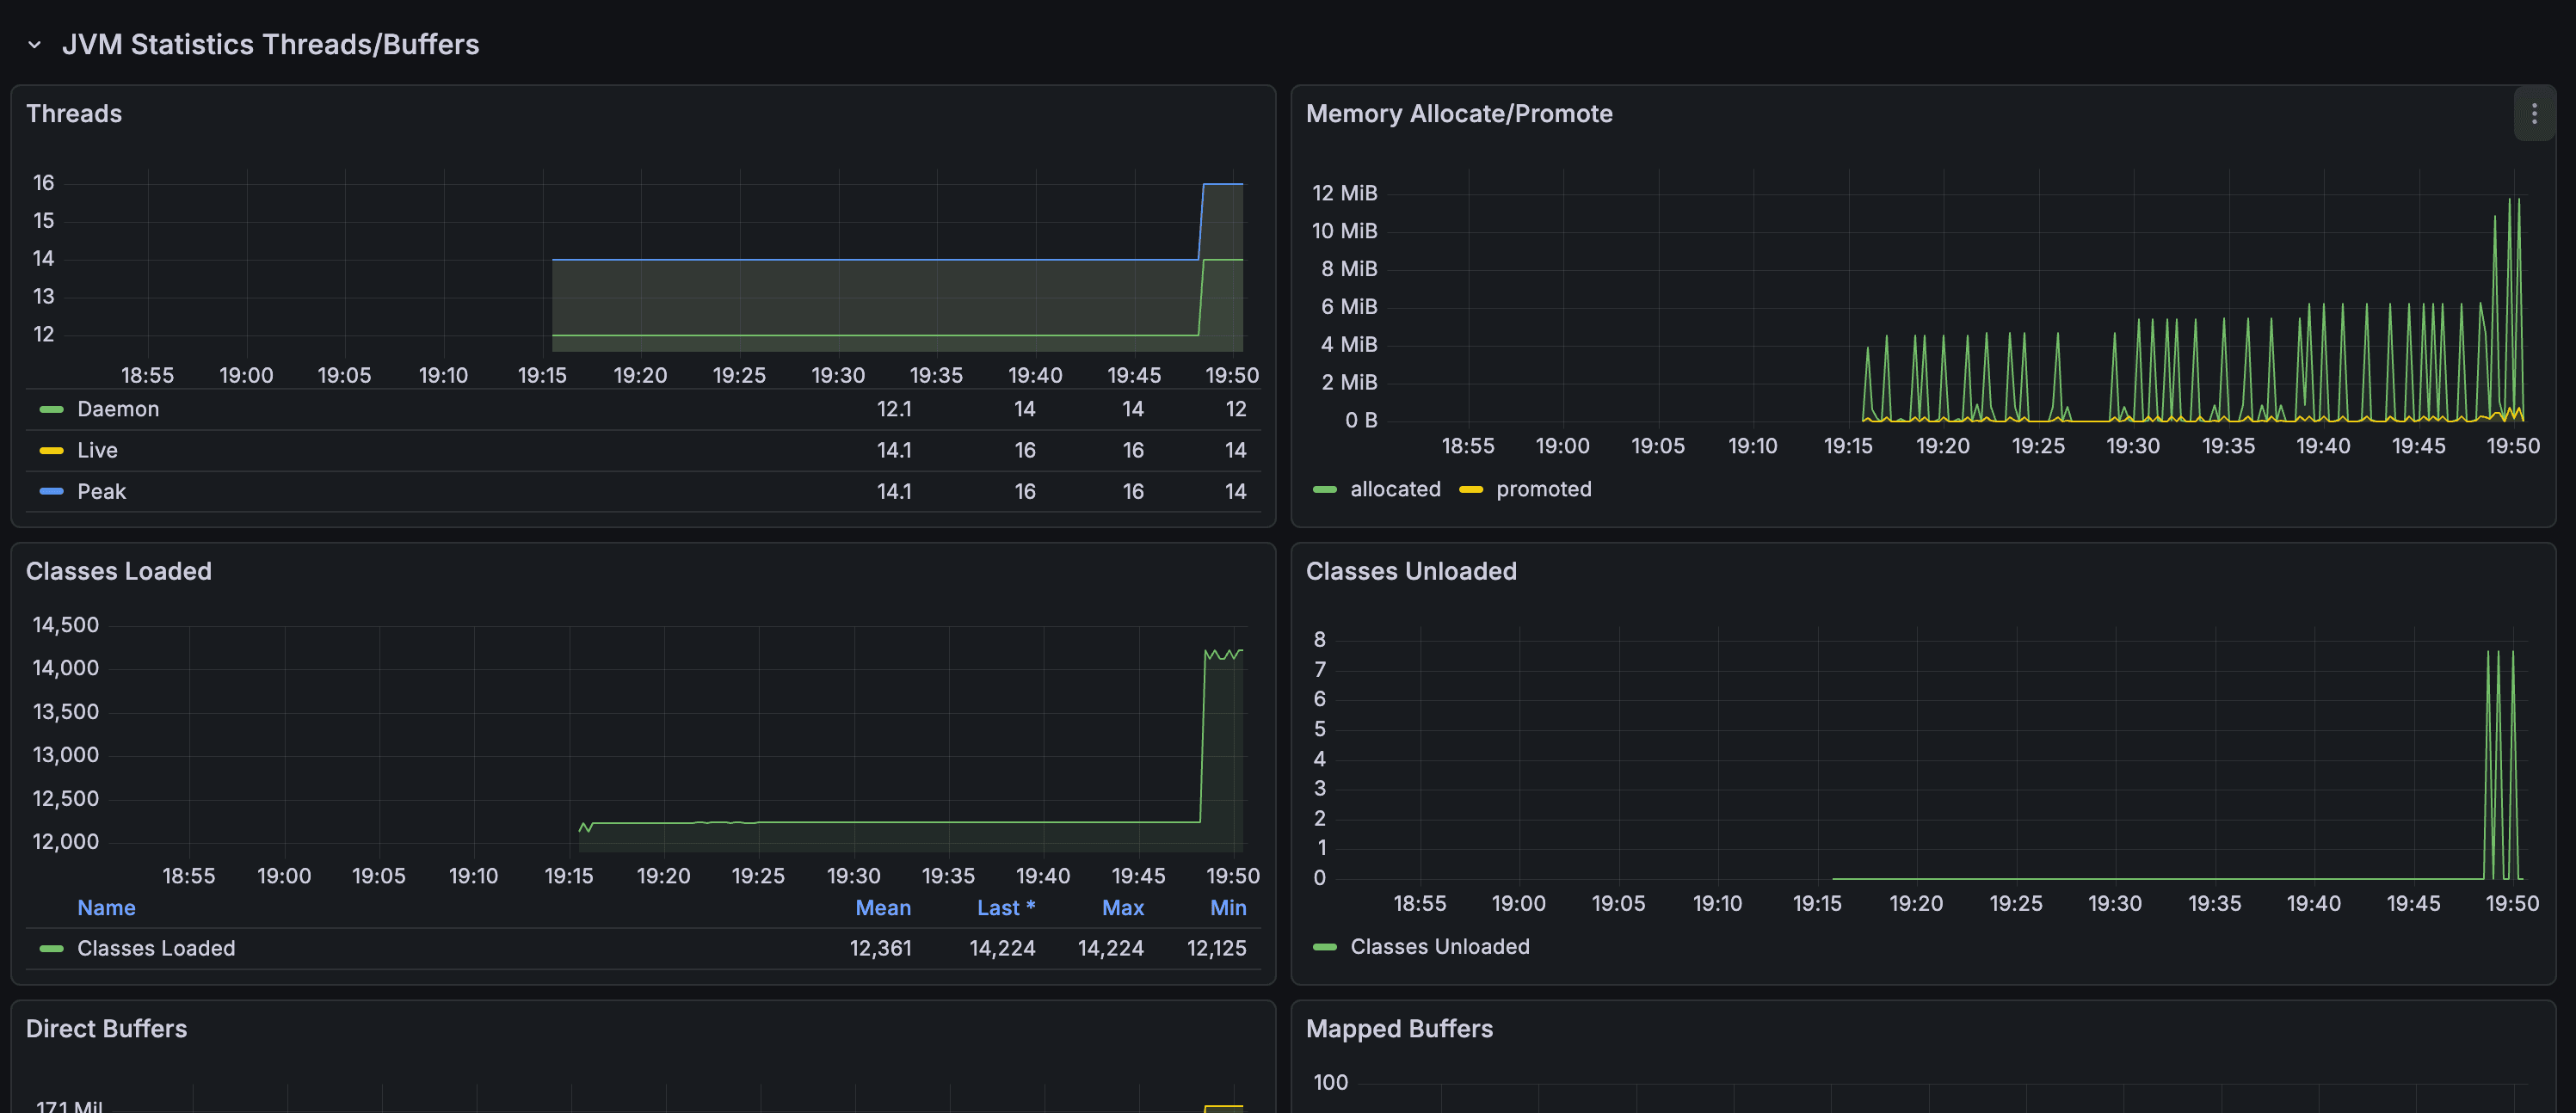Click the Peak series blue color marker
The width and height of the screenshot is (2576, 1113).
pos(51,492)
